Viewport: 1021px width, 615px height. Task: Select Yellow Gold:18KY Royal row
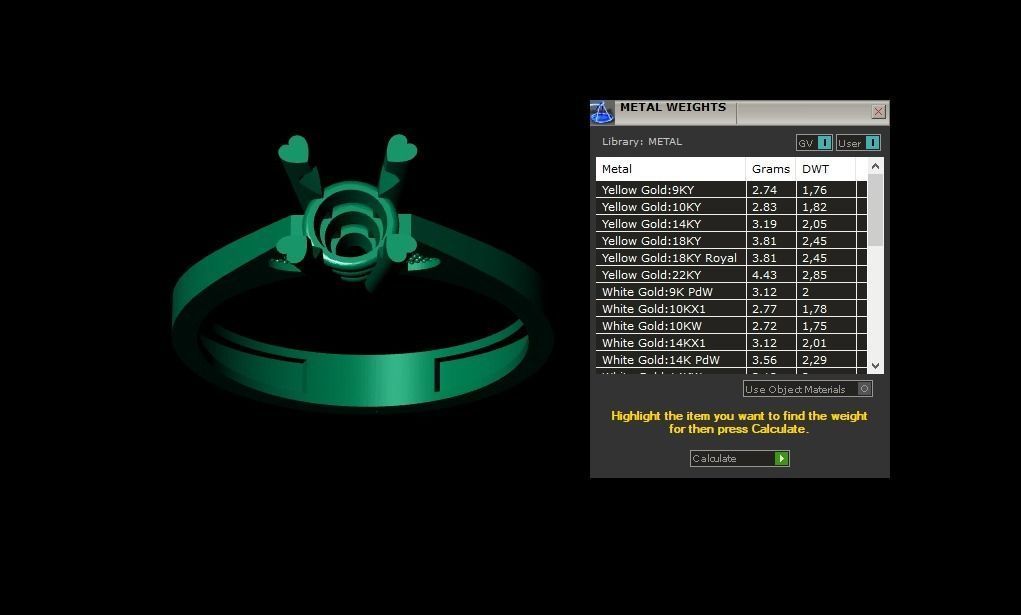click(731, 257)
